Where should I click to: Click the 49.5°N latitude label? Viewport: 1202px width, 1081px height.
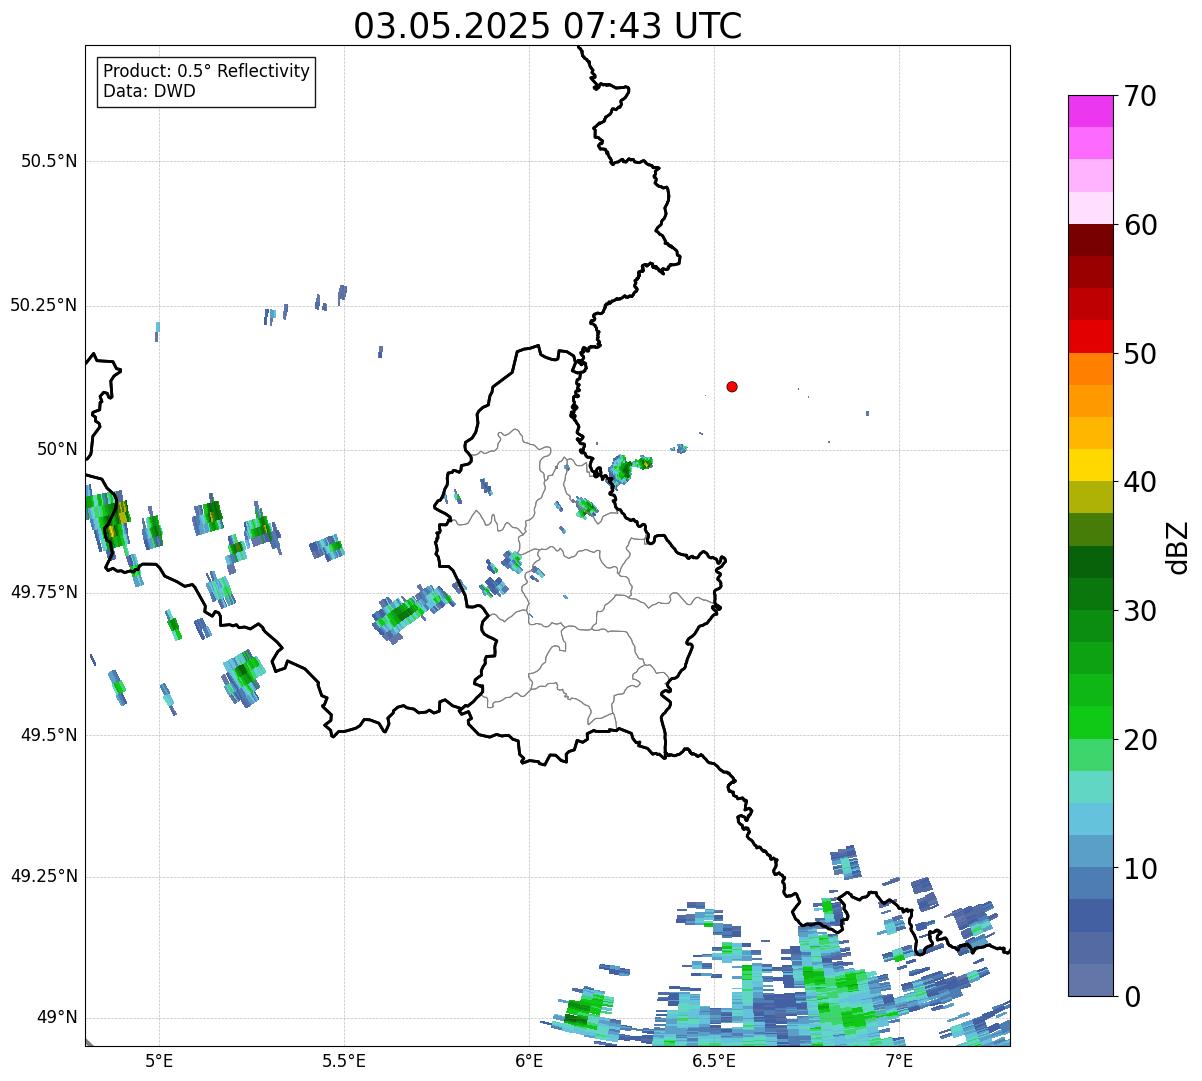coord(49,735)
